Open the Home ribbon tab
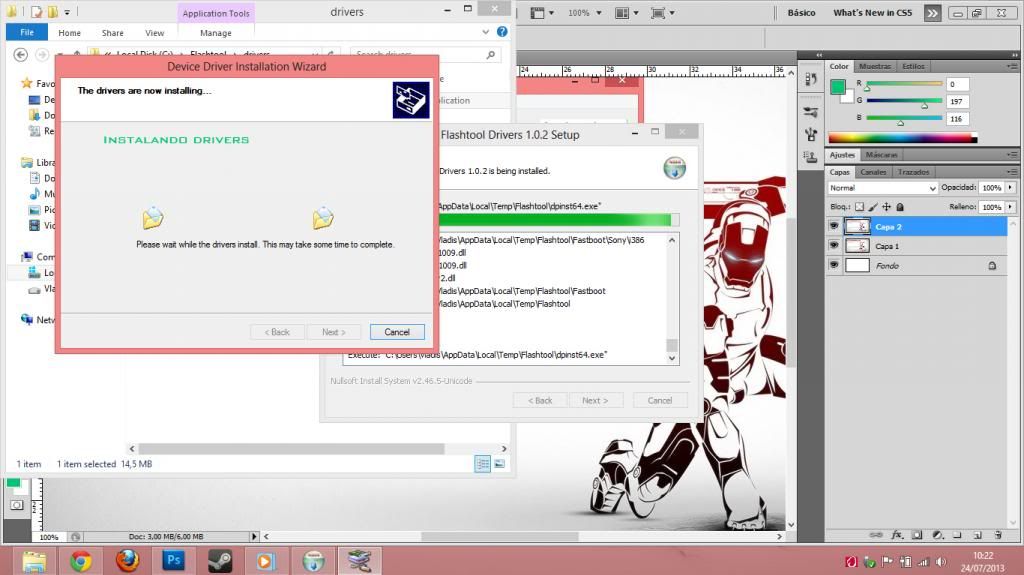This screenshot has width=1024, height=575. click(69, 33)
